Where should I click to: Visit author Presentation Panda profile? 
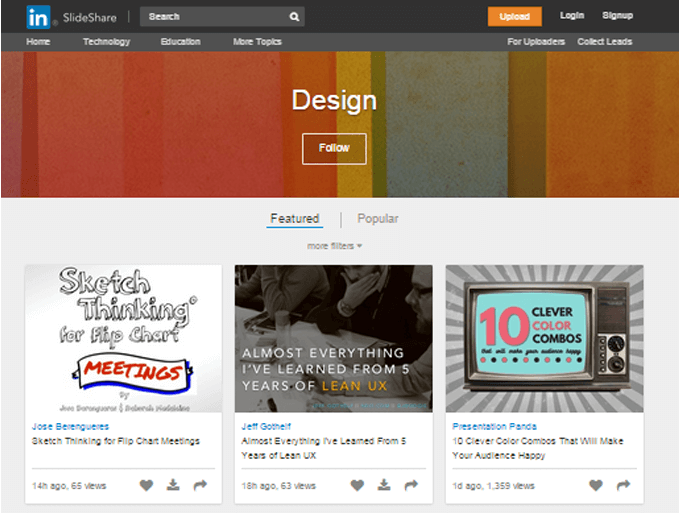coord(494,426)
